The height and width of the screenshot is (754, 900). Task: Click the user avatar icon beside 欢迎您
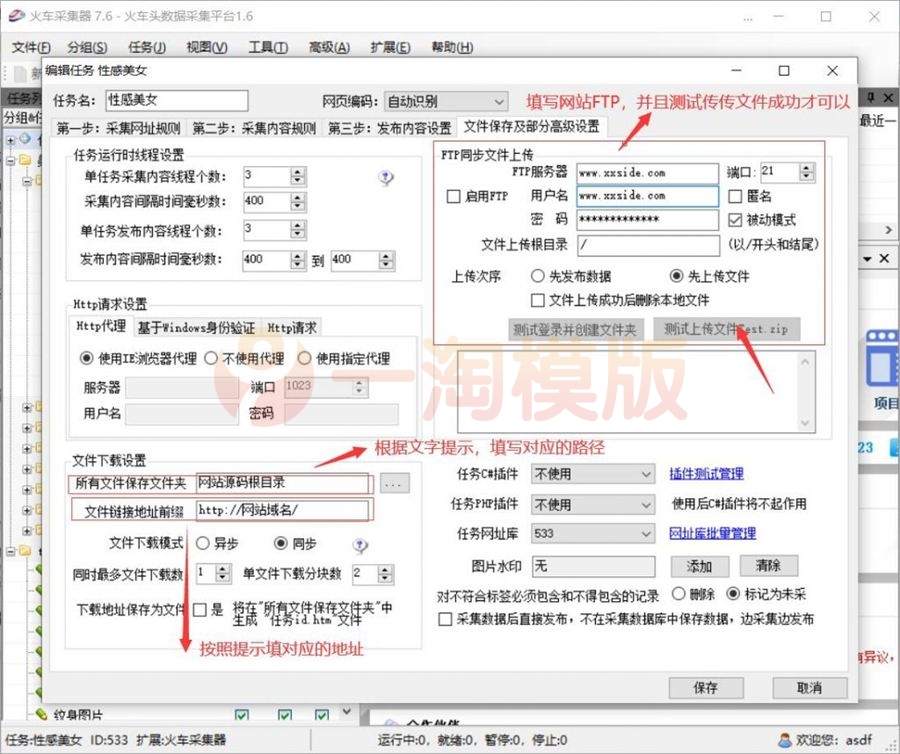click(x=784, y=740)
